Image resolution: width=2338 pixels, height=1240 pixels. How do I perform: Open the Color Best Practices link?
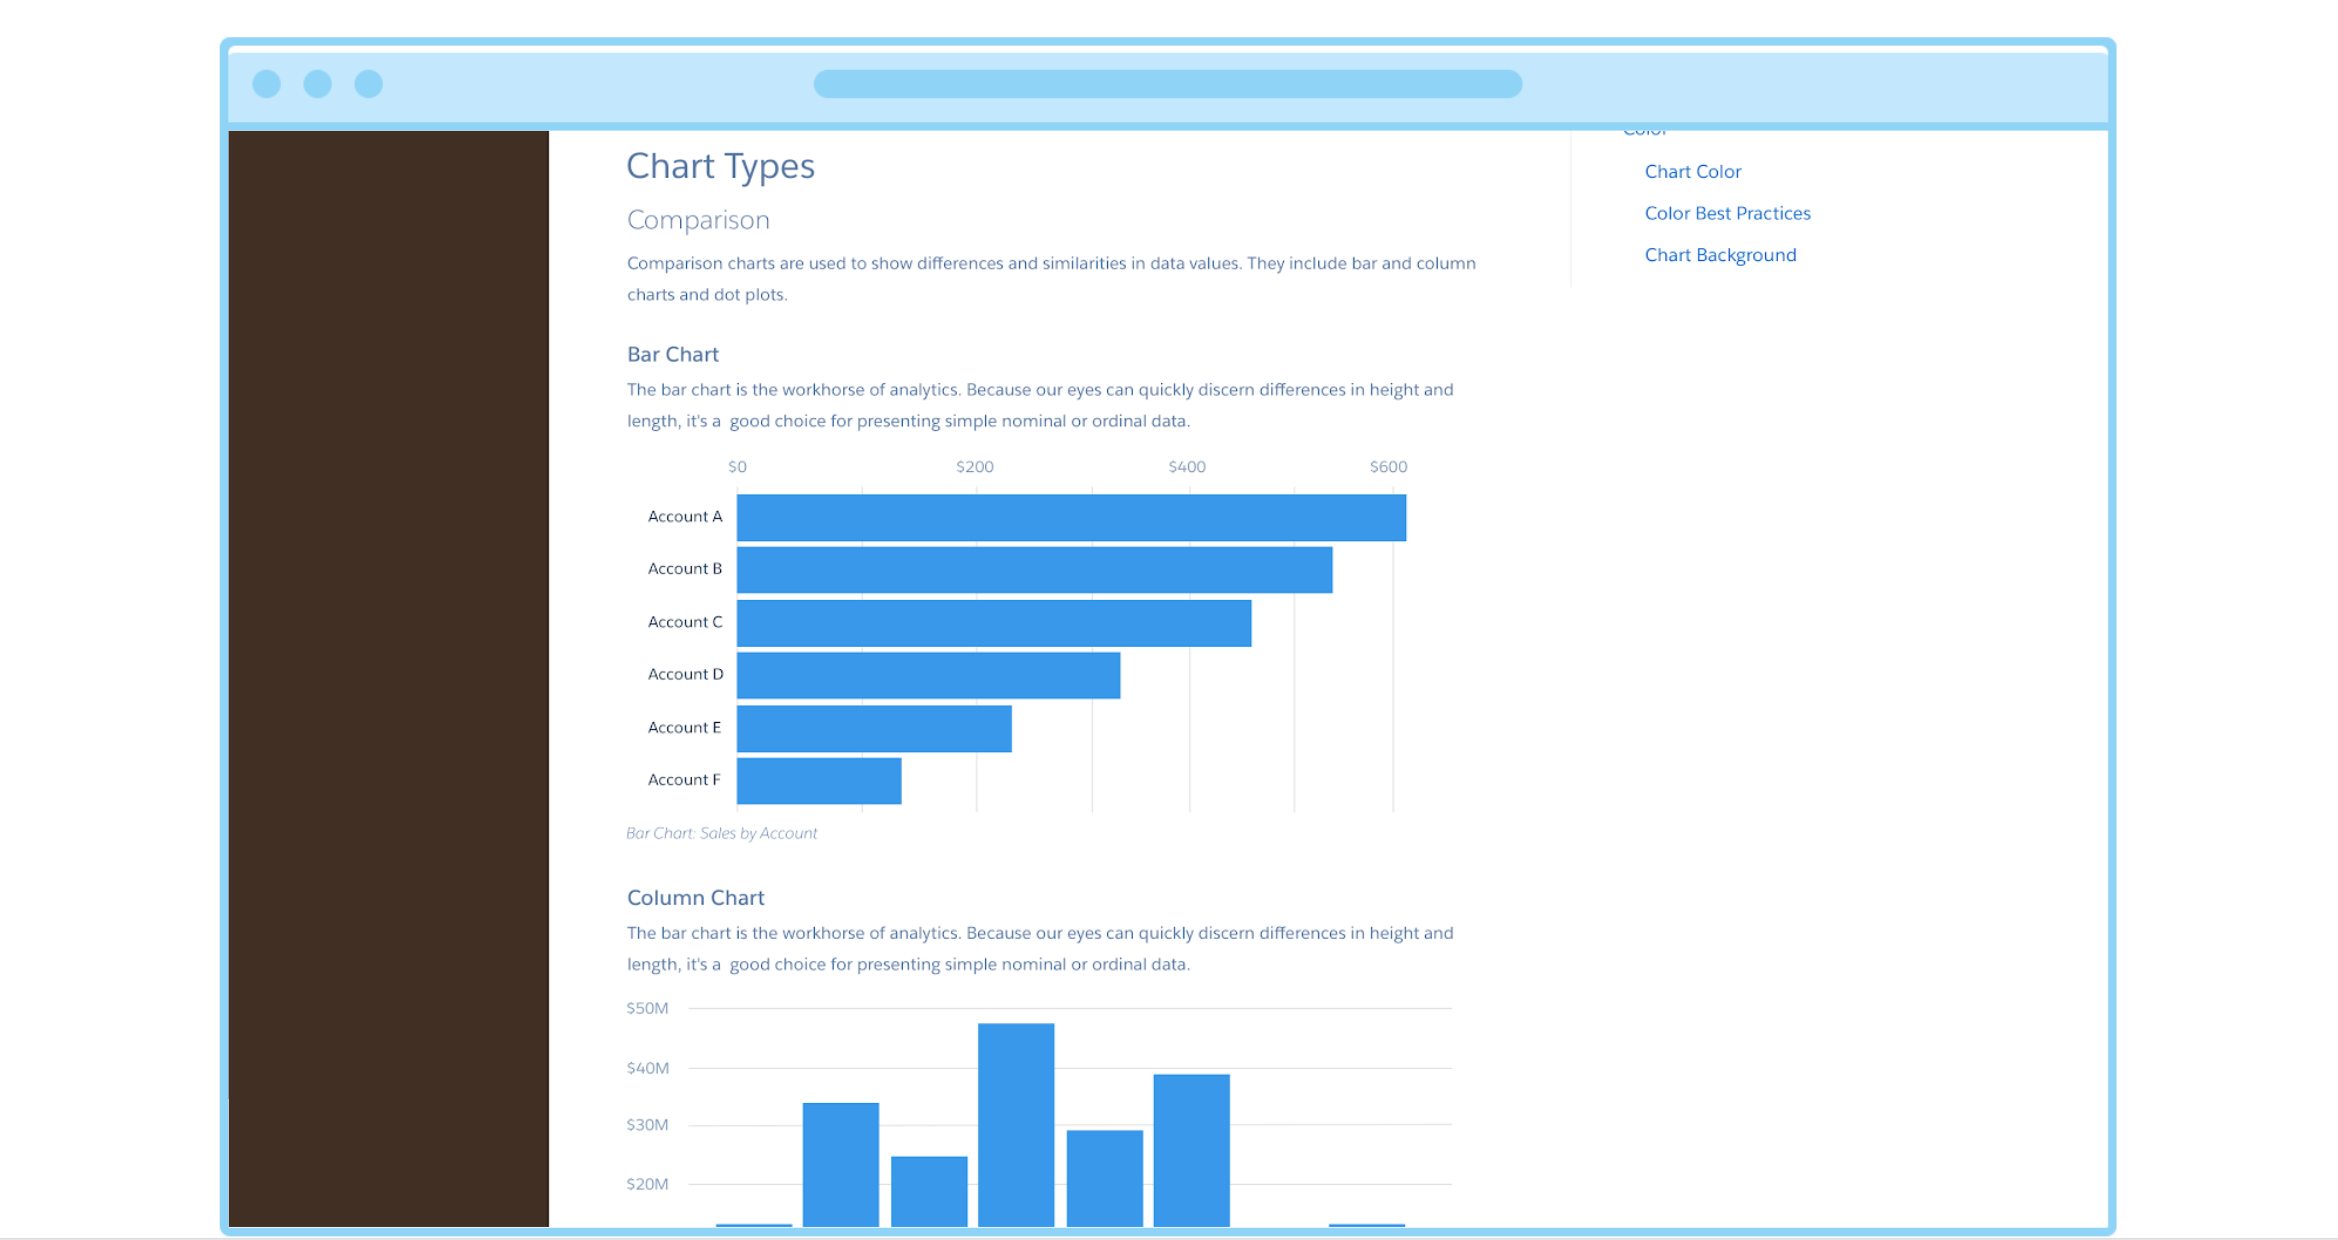tap(1727, 213)
